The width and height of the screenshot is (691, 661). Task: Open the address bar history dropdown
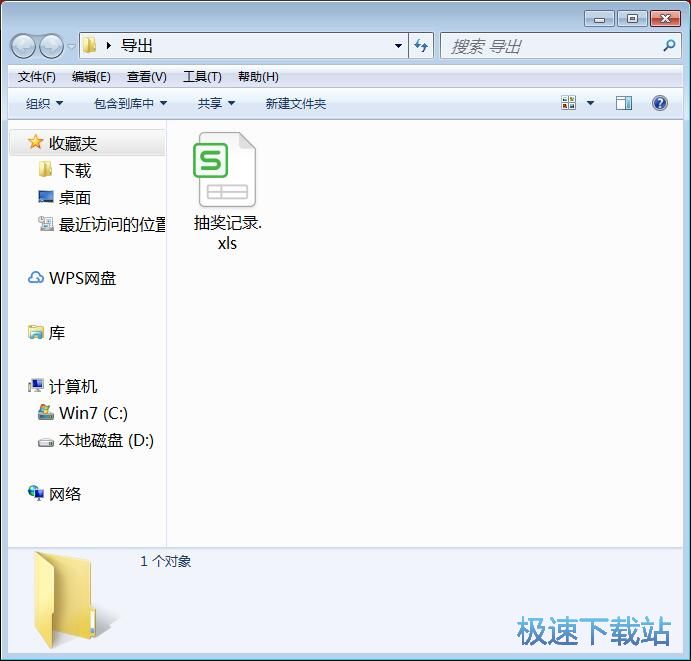coord(398,45)
